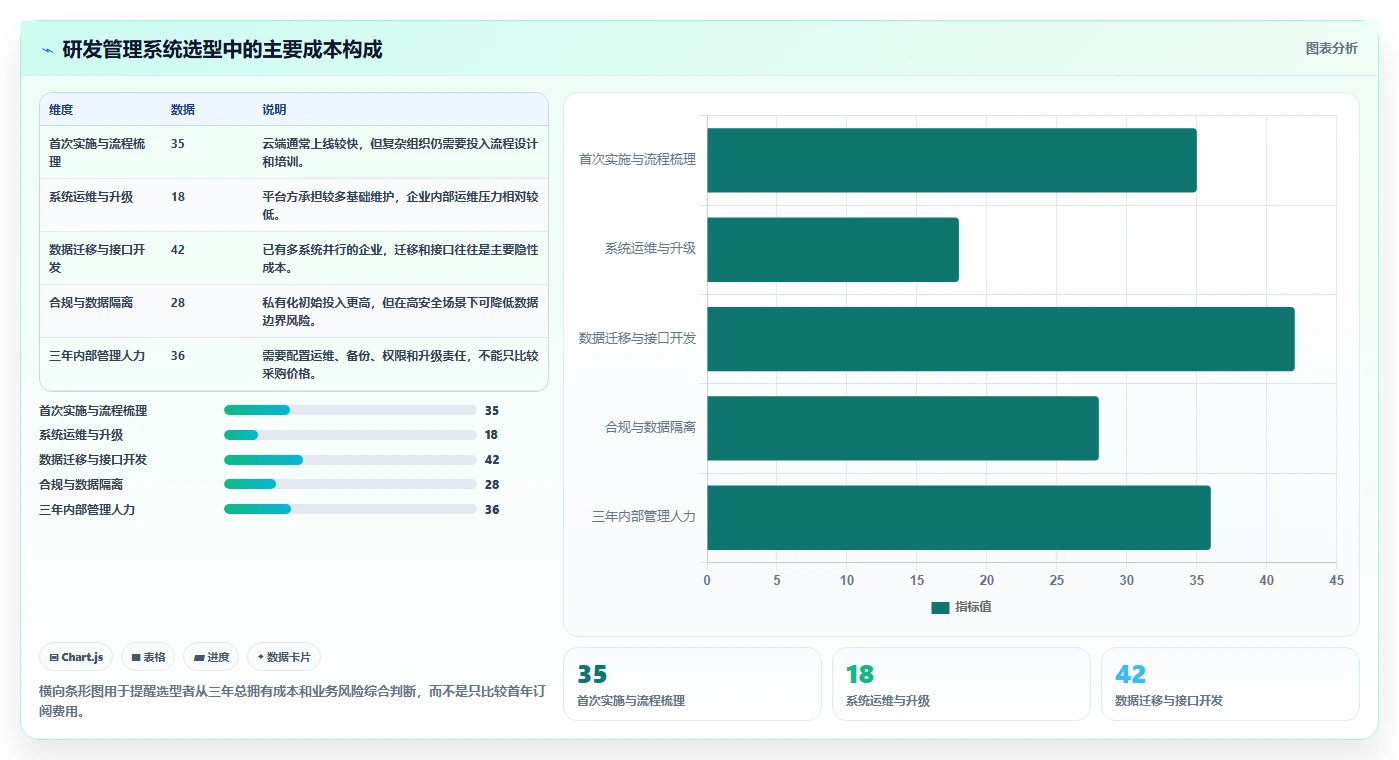This screenshot has width=1399, height=760.
Task: Click the 三年内部管理人力 progress bar
Action: [350, 509]
